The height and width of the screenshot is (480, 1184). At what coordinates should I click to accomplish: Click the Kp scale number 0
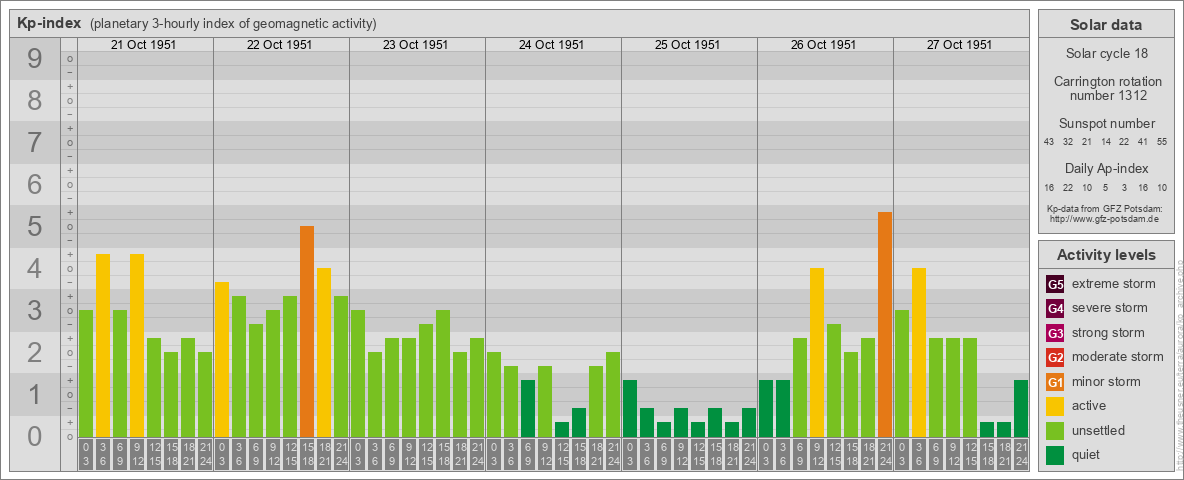tap(35, 436)
